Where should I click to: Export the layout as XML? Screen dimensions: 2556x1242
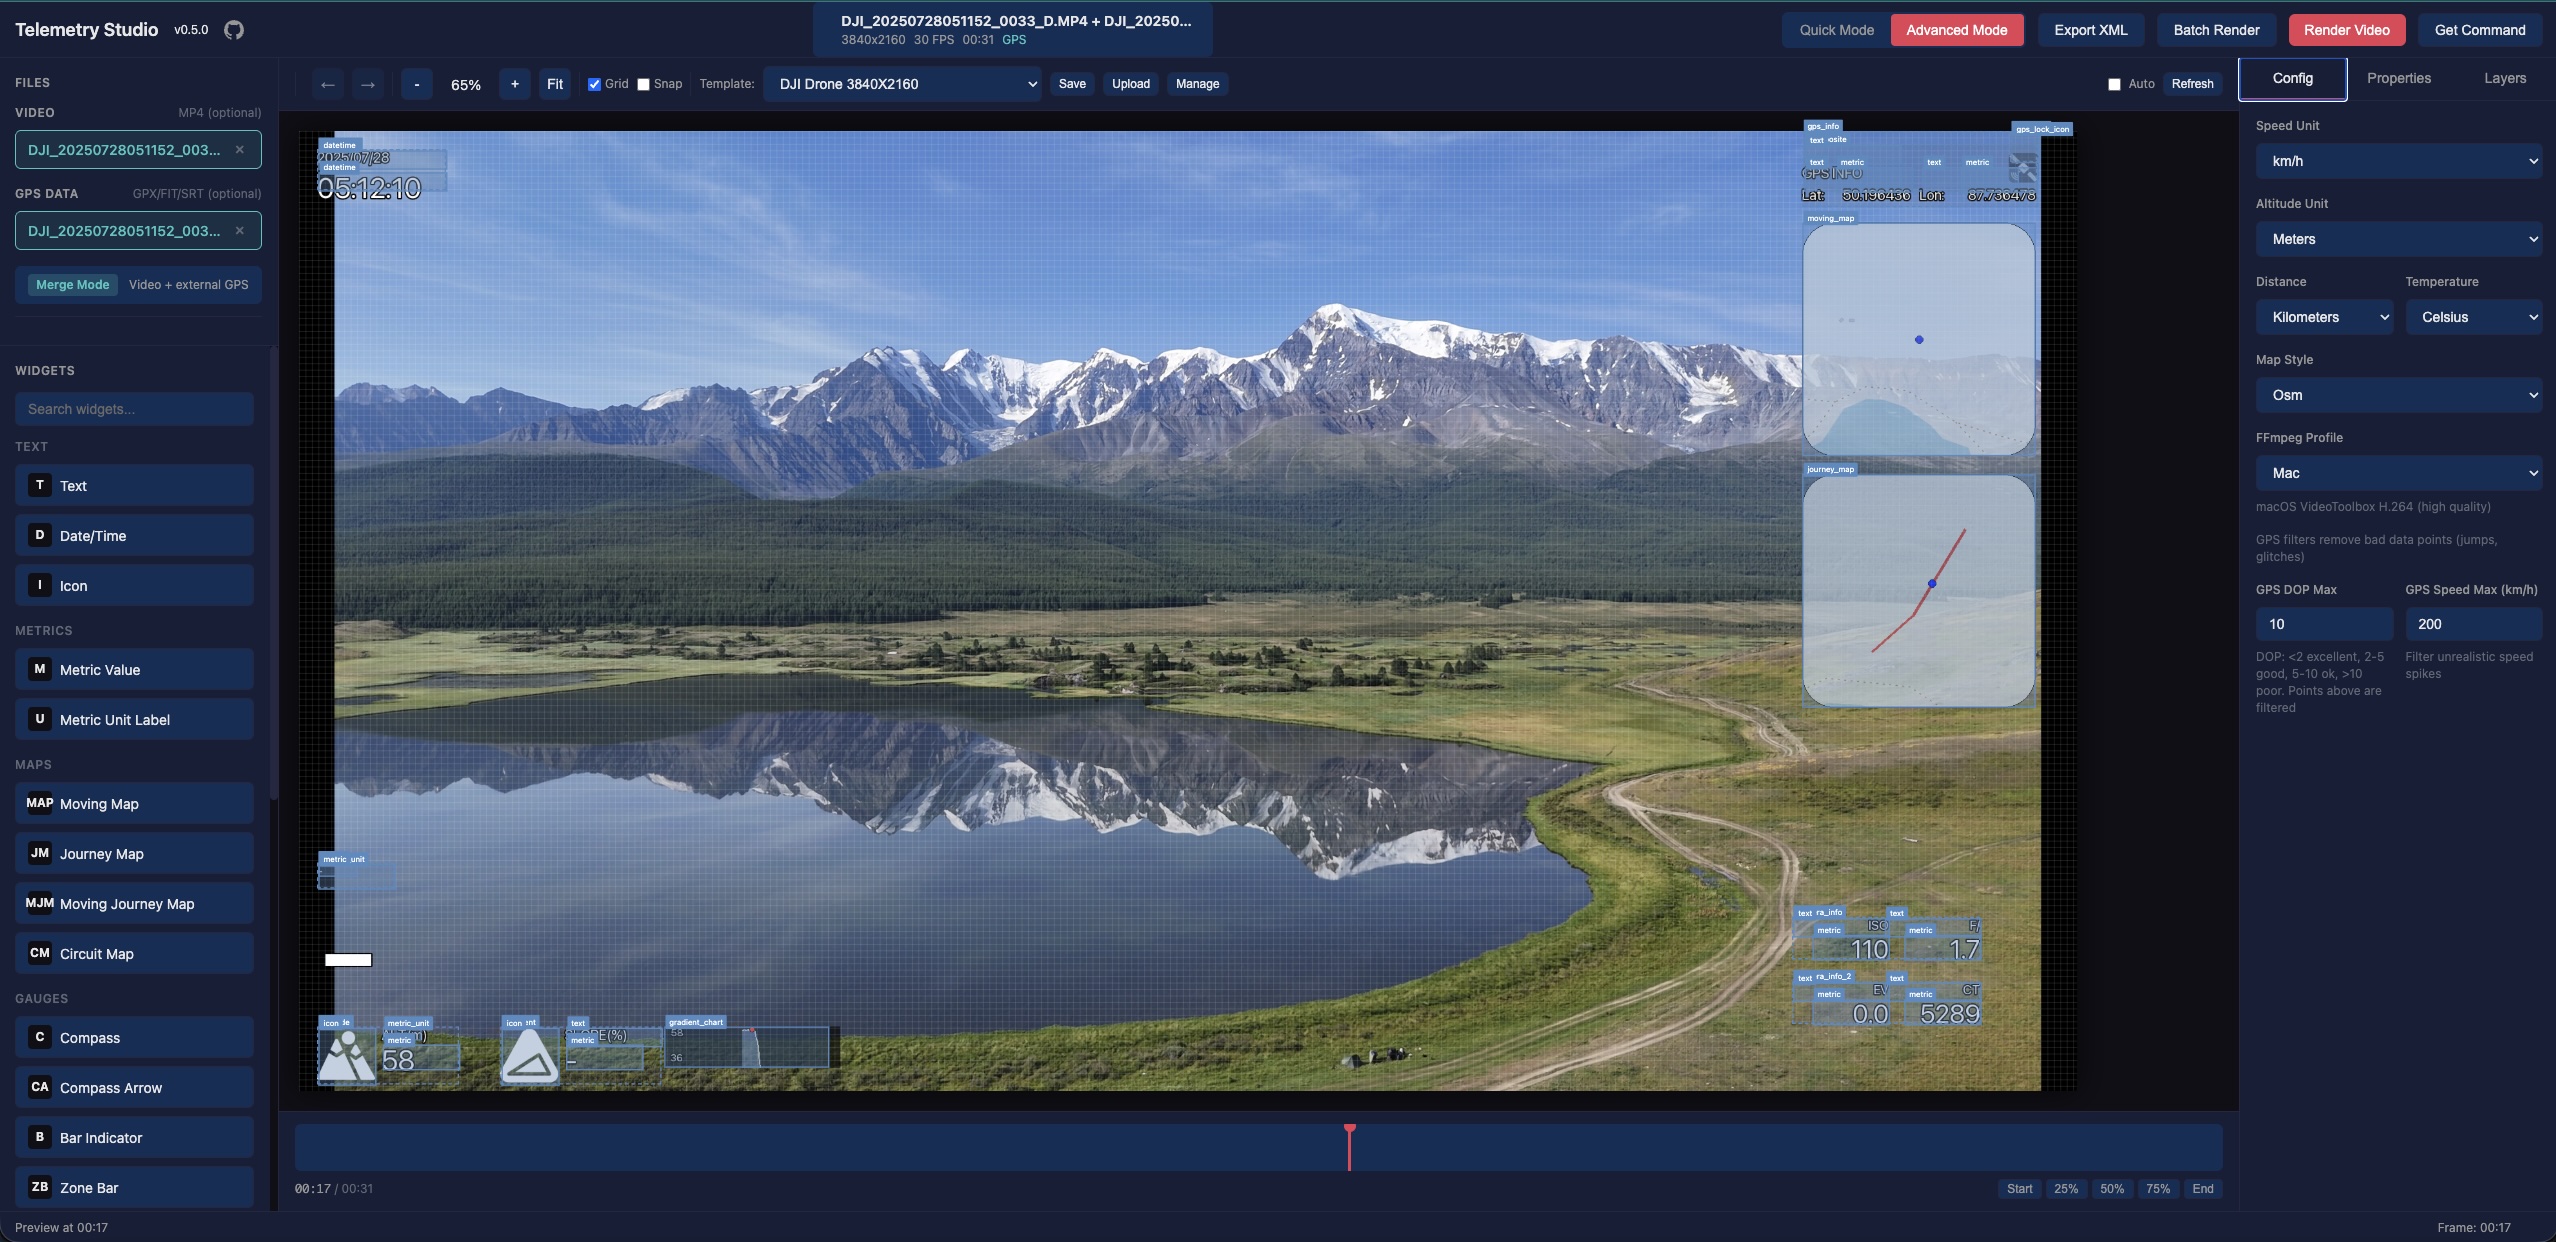[x=2089, y=30]
